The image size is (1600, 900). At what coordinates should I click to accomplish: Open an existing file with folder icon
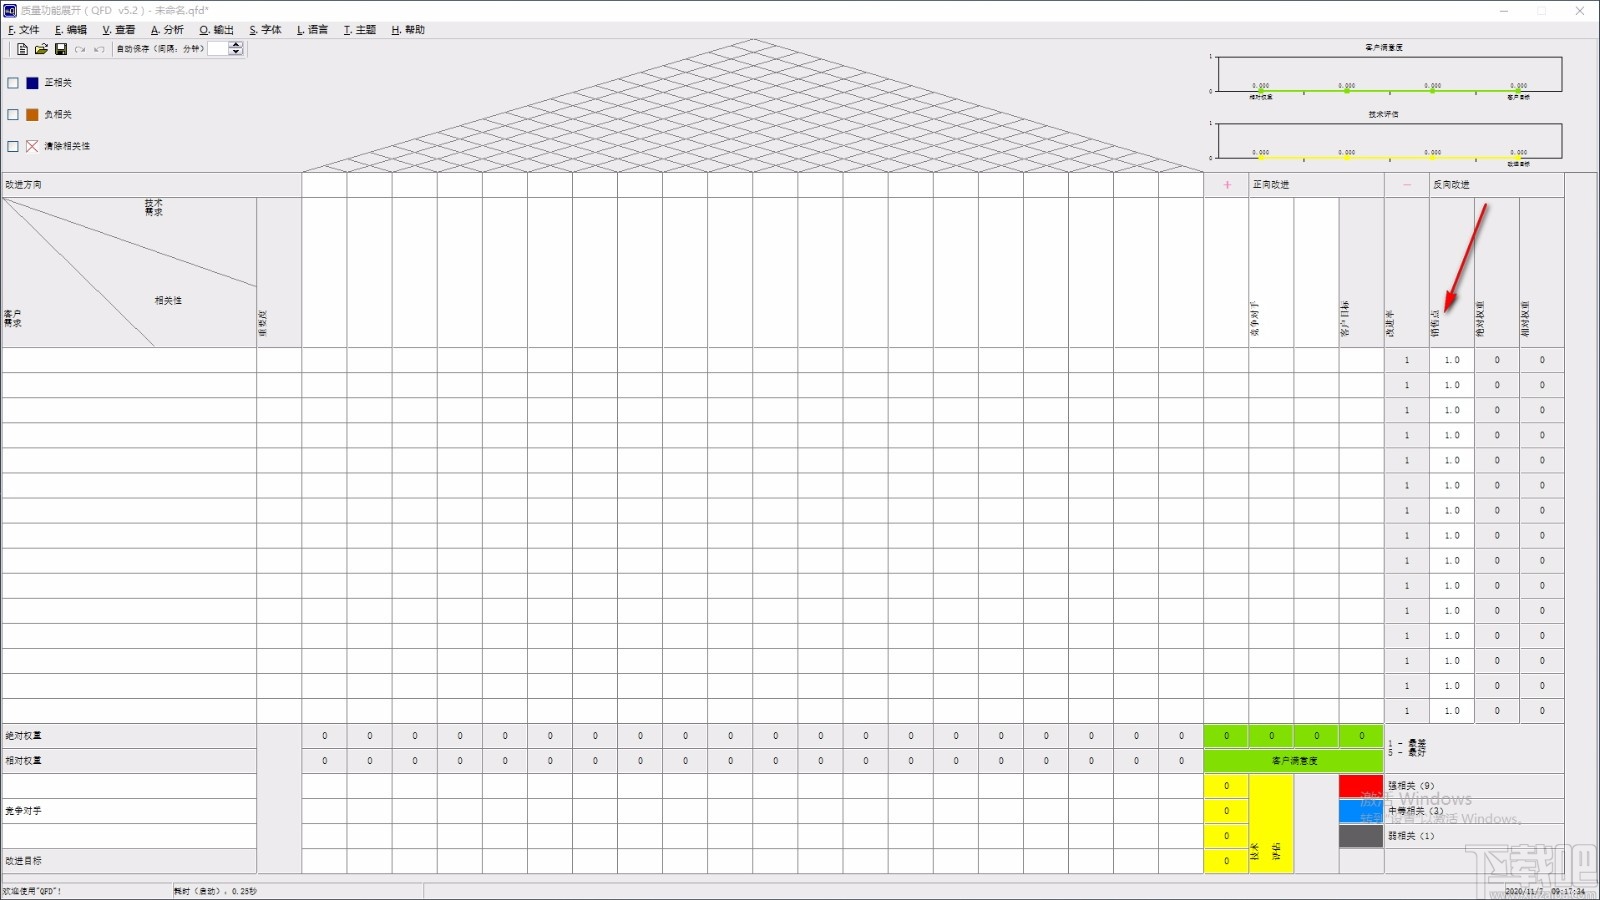(41, 49)
